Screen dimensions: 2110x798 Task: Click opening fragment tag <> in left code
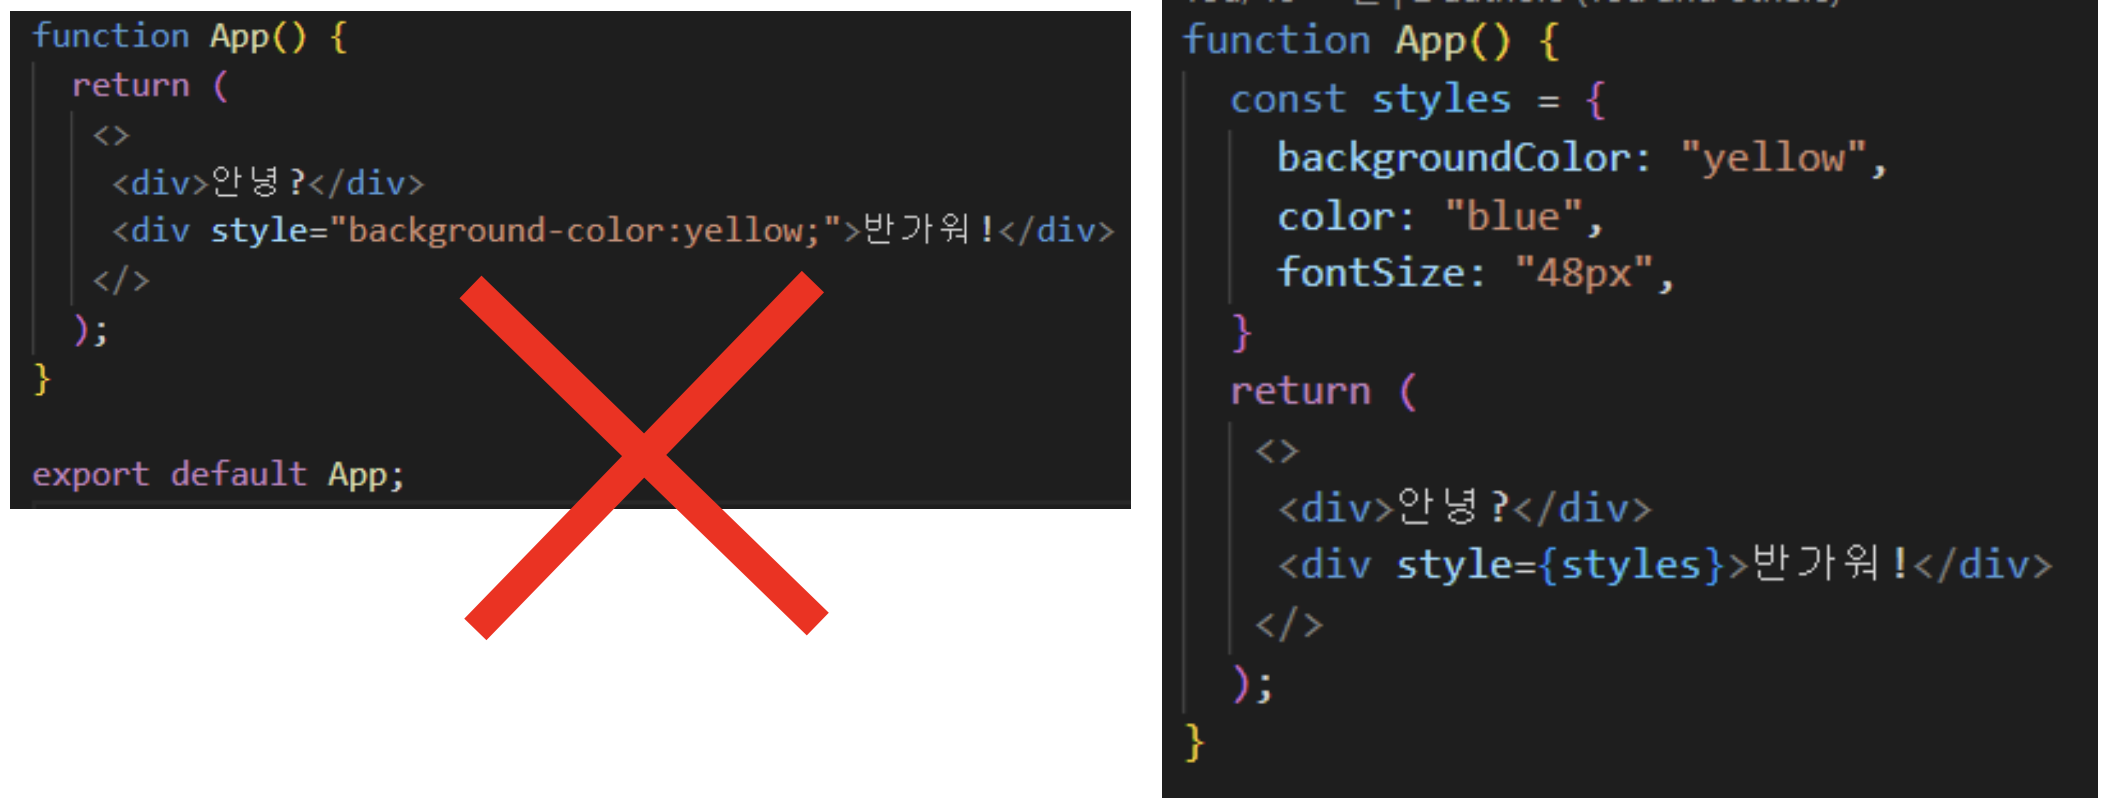point(111,135)
